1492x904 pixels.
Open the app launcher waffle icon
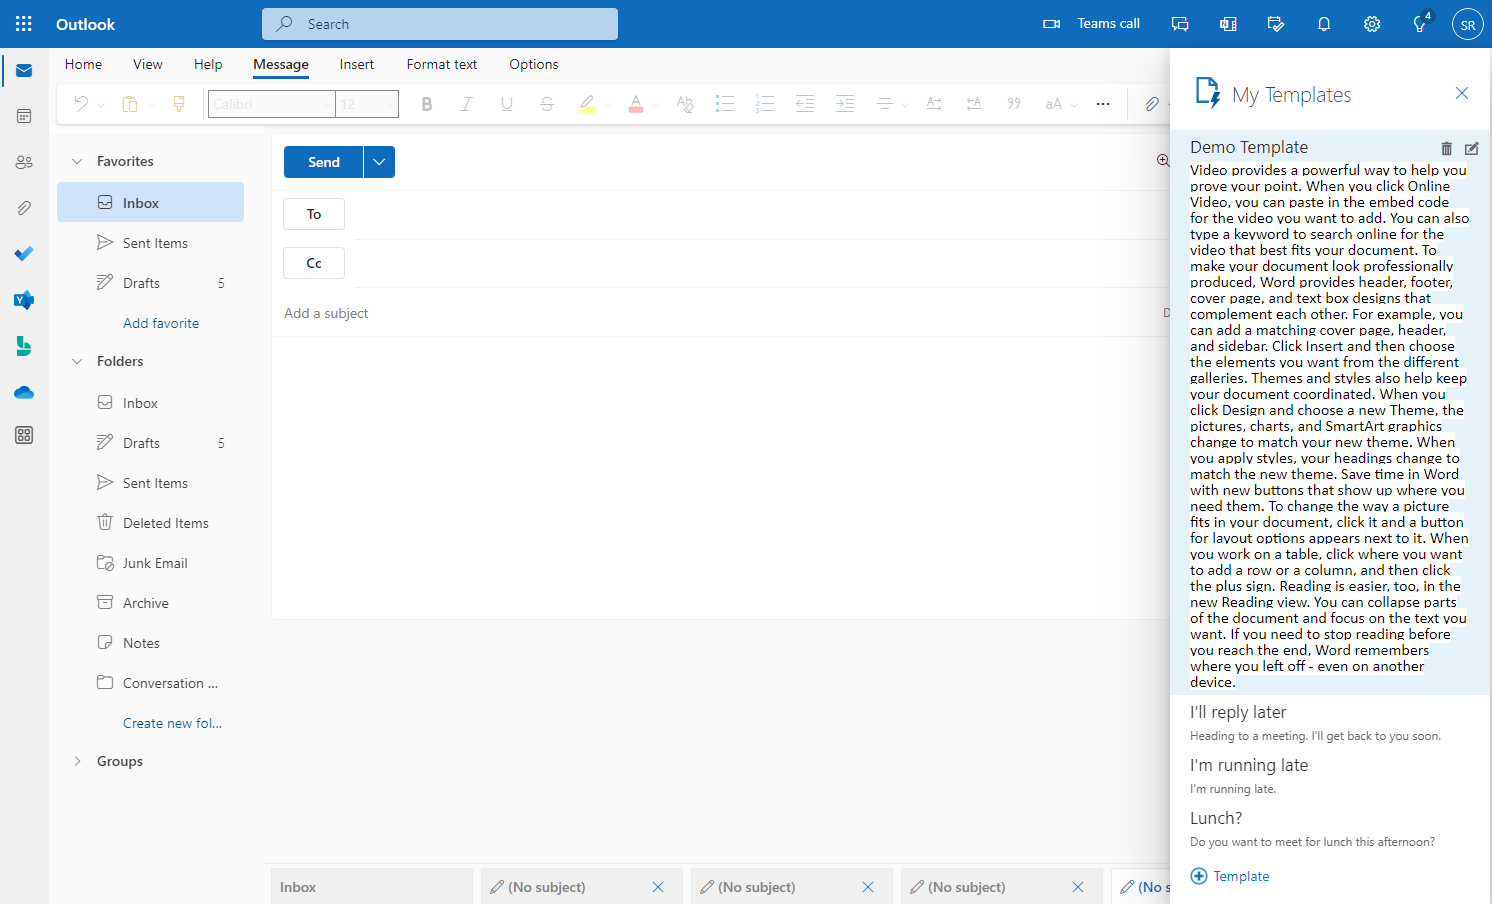pyautogui.click(x=24, y=24)
